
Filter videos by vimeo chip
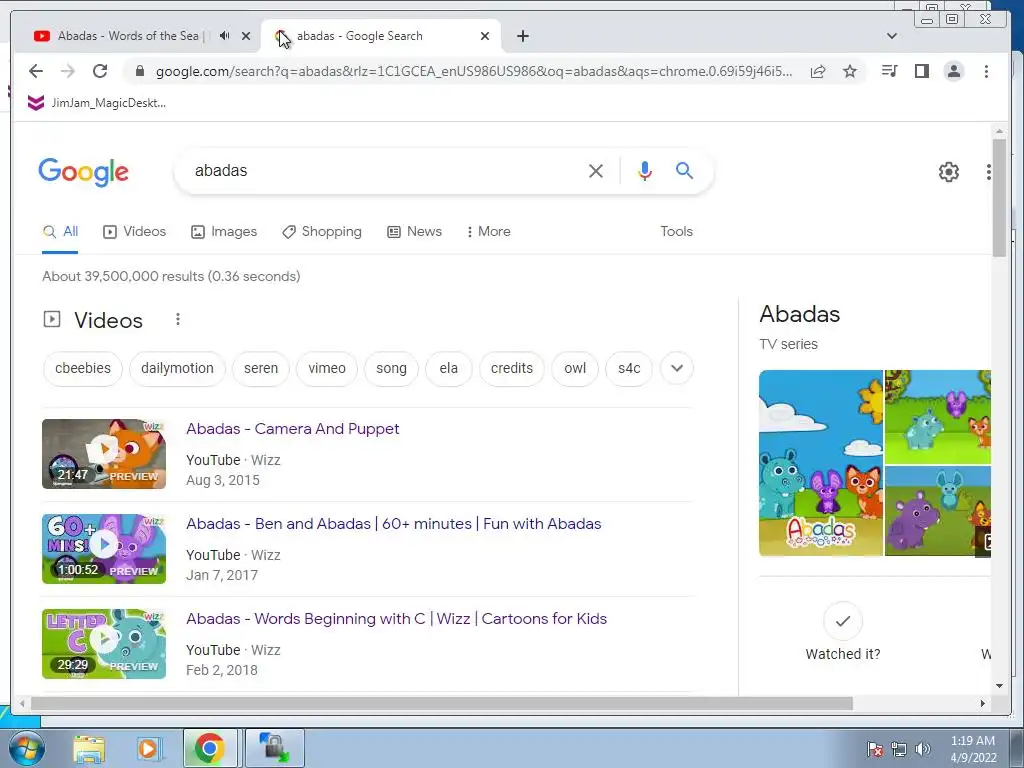click(x=327, y=368)
